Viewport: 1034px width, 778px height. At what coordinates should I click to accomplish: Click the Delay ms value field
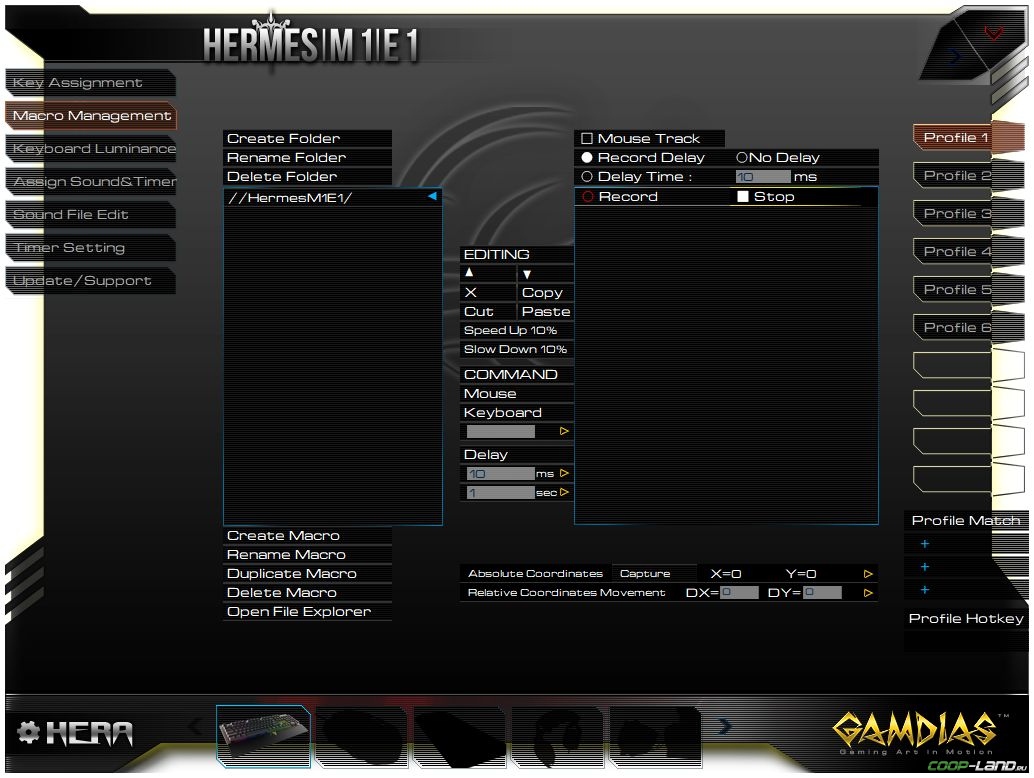[x=501, y=473]
